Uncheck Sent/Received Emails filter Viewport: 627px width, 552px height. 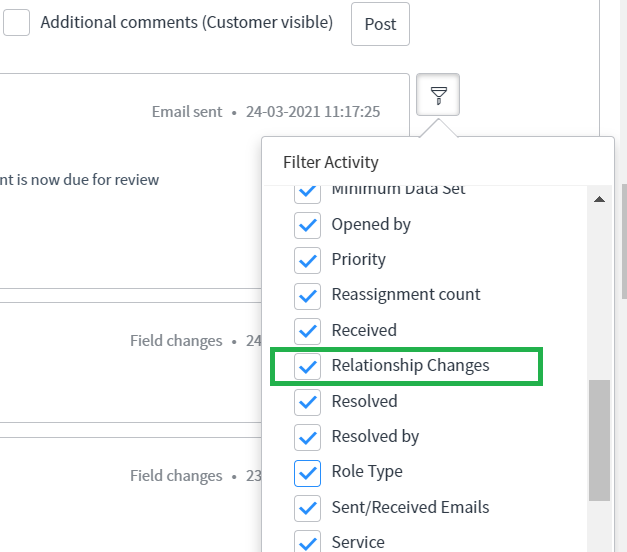308,508
